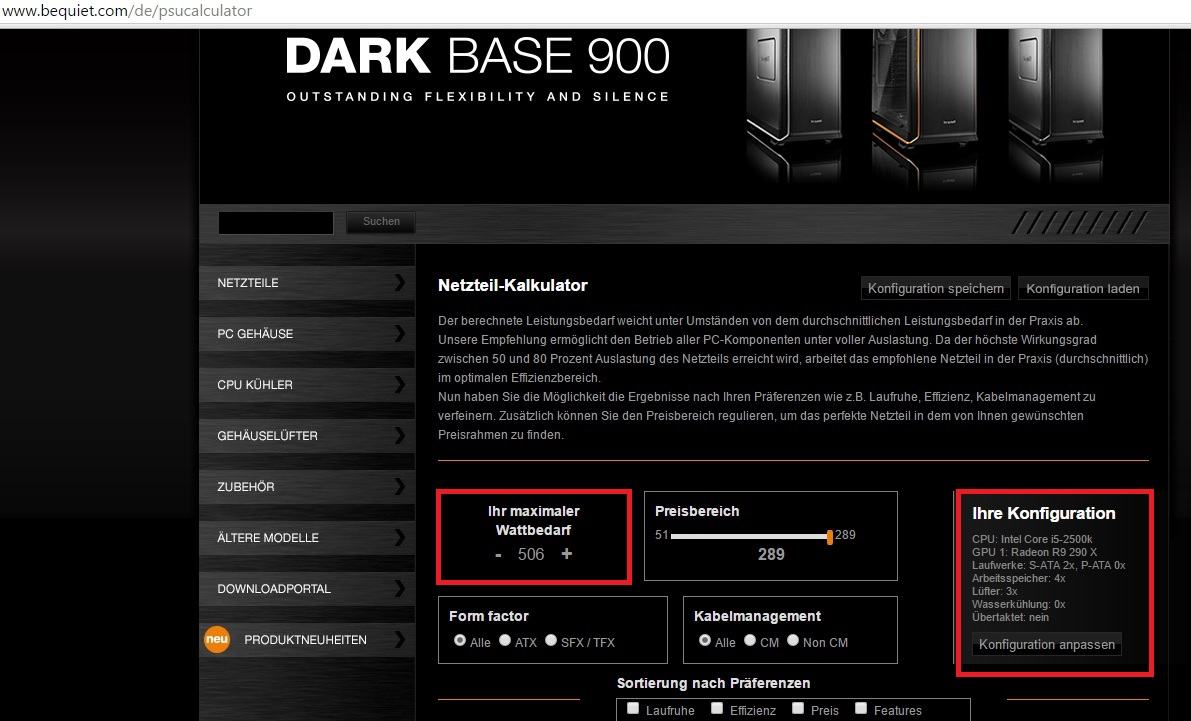Open the ZUBEHÖR menu item
This screenshot has width=1191, height=721.
pyautogui.click(x=307, y=486)
